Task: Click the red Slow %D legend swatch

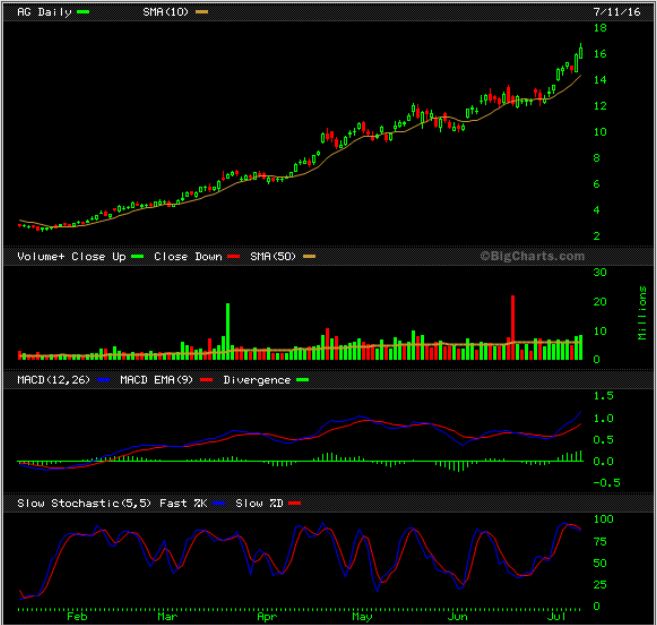Action: click(x=294, y=503)
